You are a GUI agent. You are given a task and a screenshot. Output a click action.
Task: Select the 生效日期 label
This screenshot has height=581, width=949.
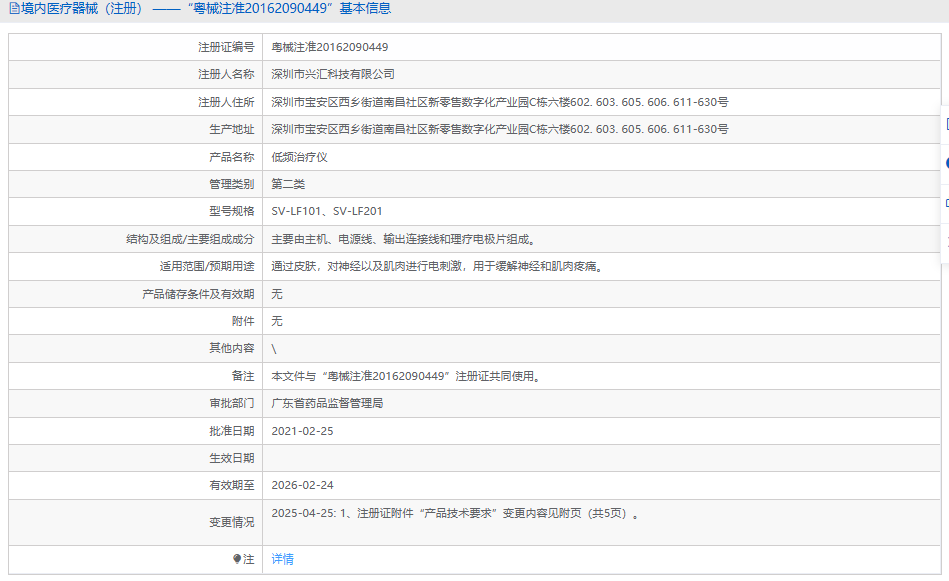click(x=231, y=459)
